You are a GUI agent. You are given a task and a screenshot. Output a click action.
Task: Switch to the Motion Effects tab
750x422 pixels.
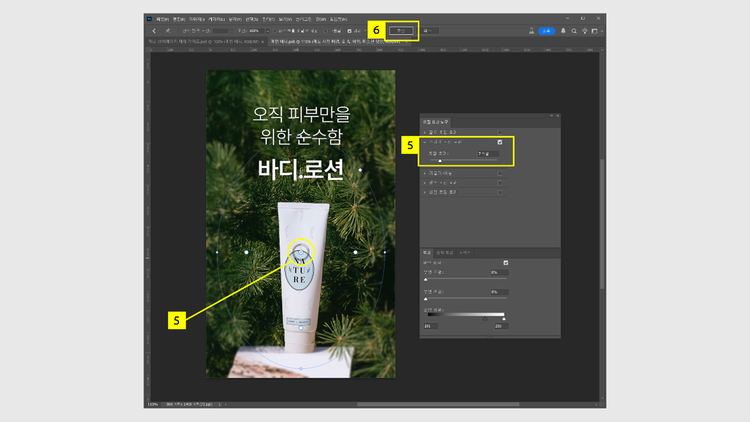point(445,253)
